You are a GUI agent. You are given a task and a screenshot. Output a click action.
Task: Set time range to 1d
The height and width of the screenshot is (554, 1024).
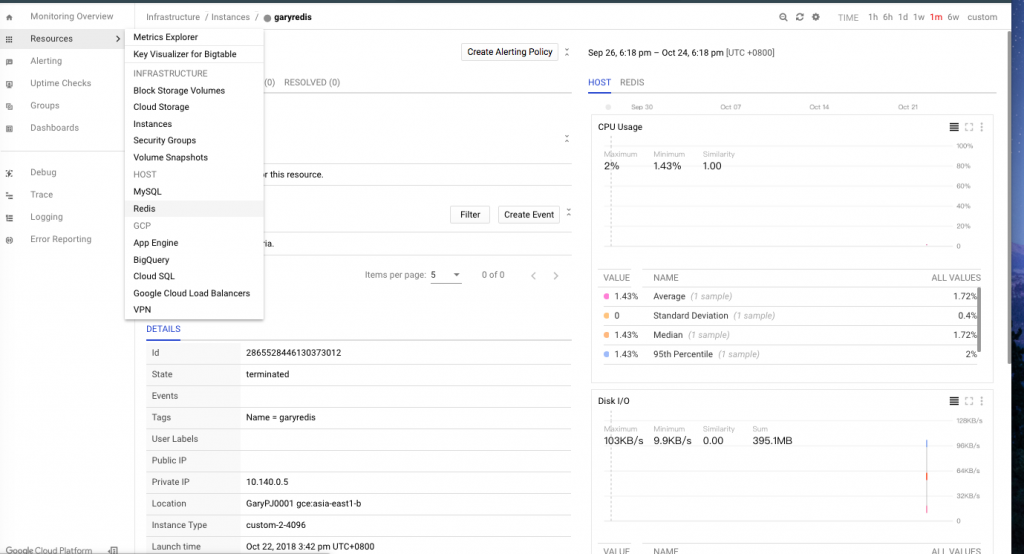point(903,17)
